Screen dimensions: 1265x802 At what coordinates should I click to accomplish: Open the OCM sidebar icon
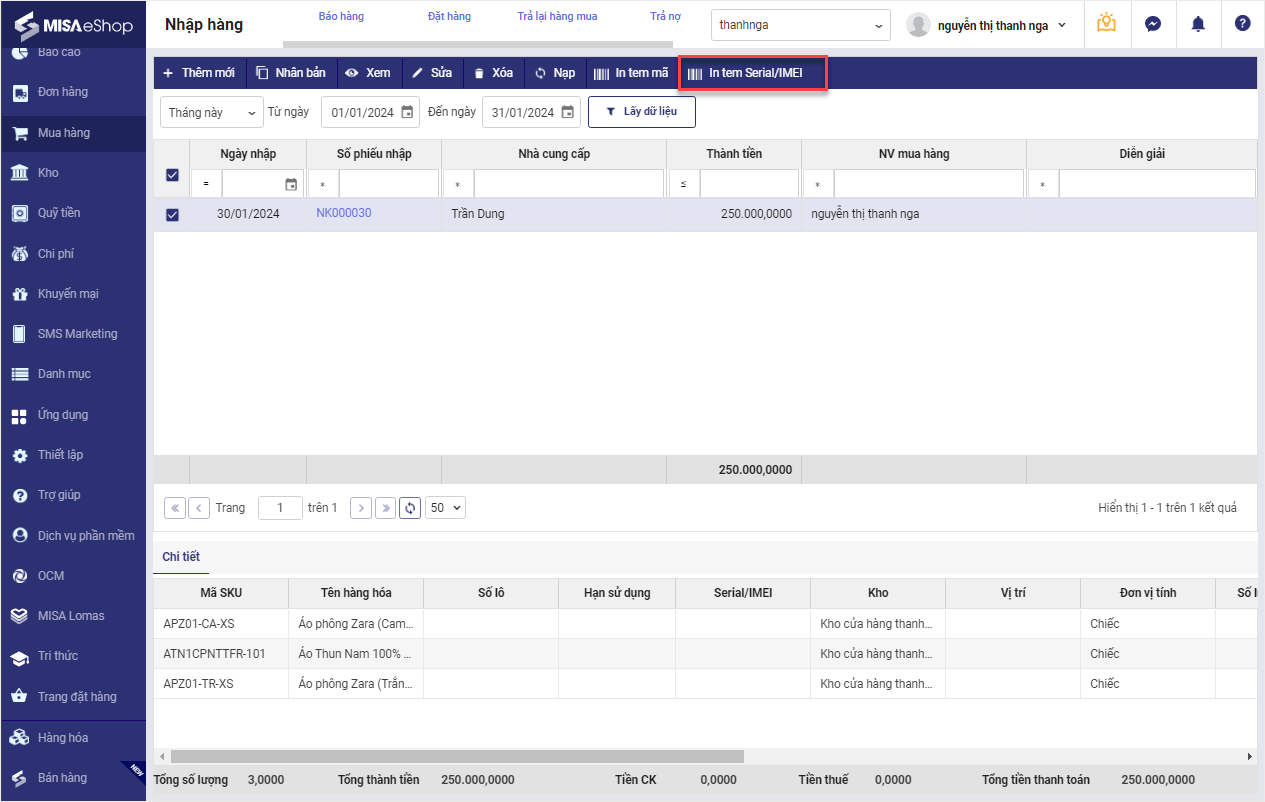pyautogui.click(x=20, y=576)
